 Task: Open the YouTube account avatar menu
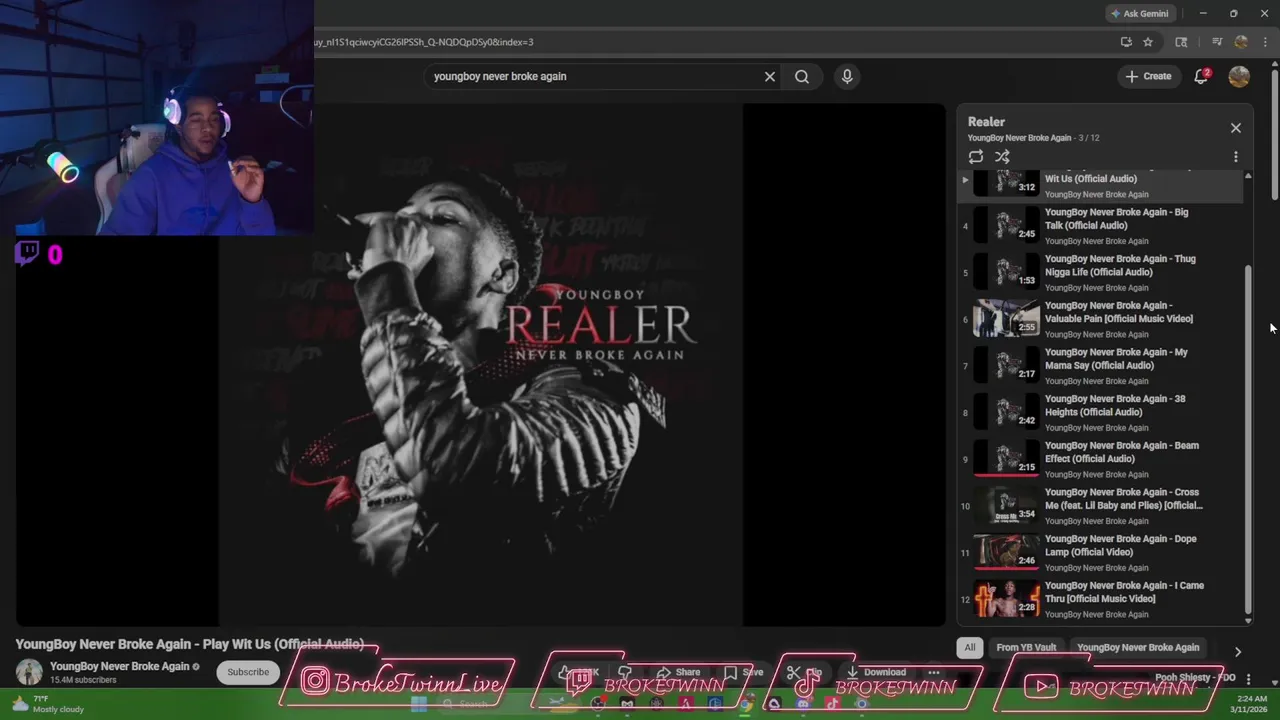1239,76
